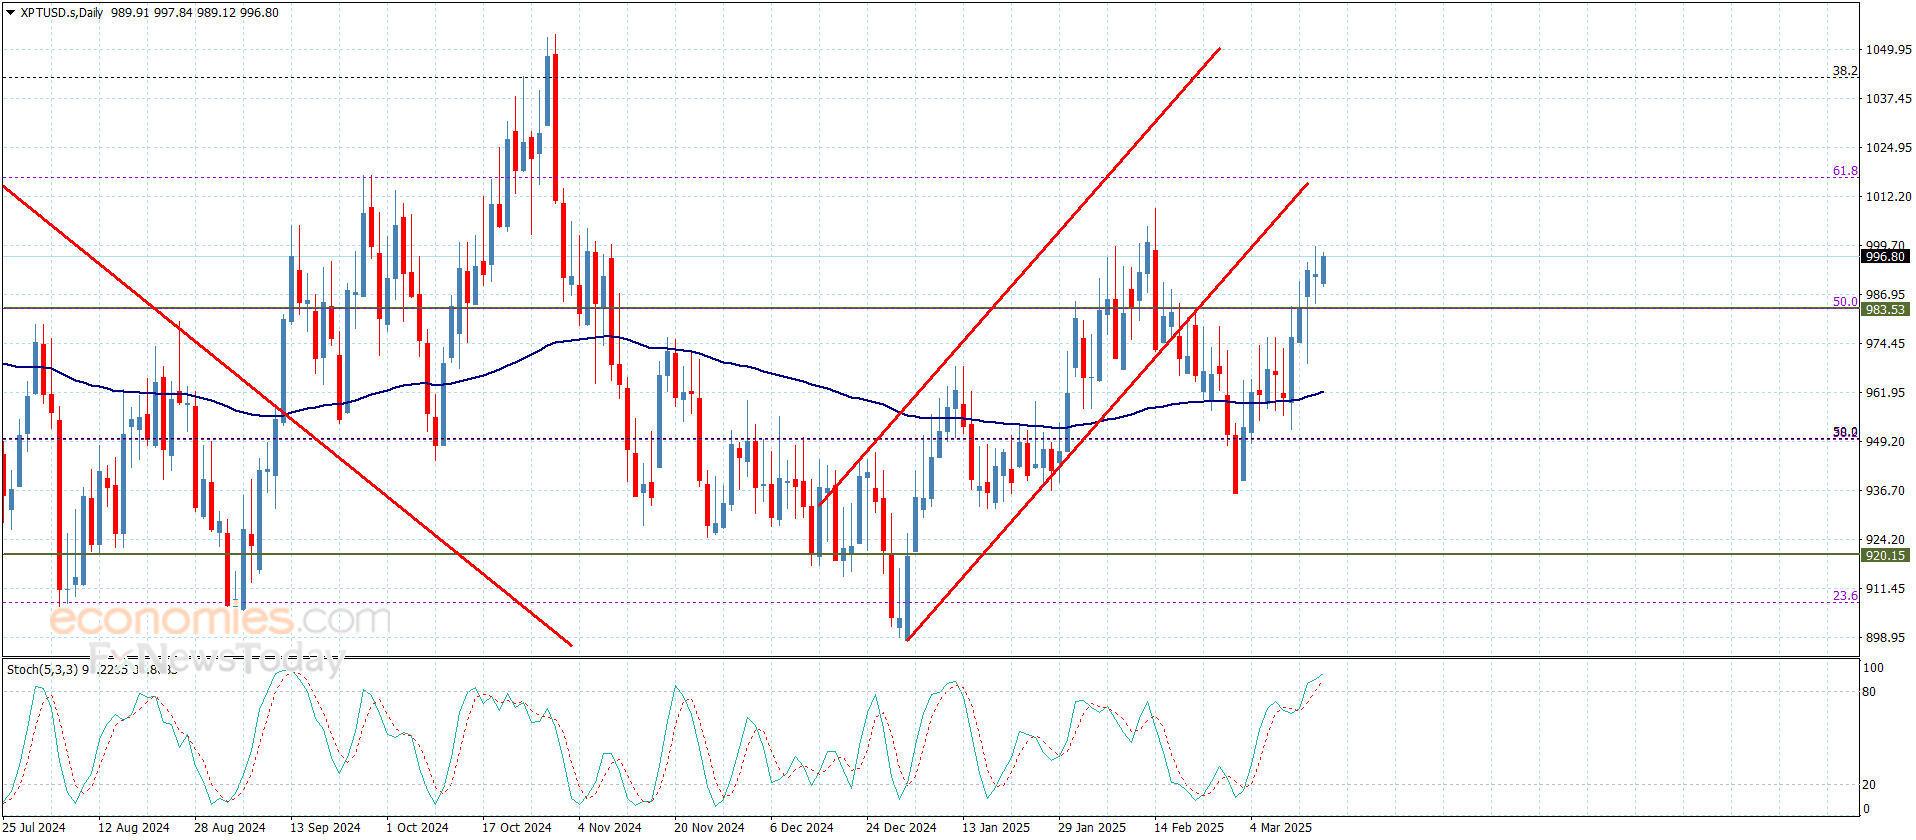Click the 25 Jul 2024 date label
Viewport: 1916px width, 840px height.
36,827
